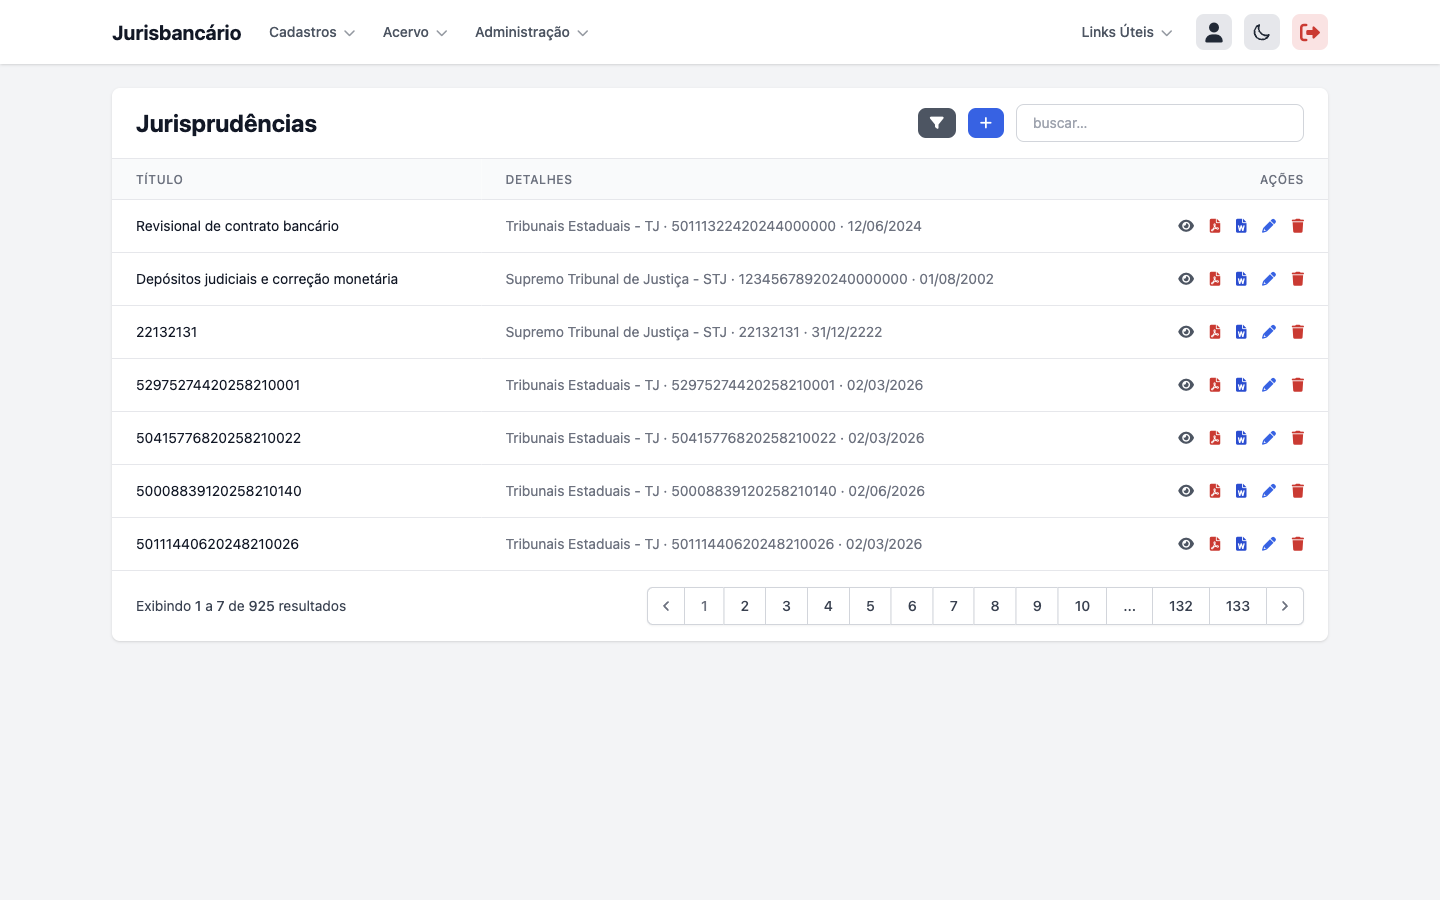Download Word file for row 50008839120258210140
Screen dimensions: 1440x900
pyautogui.click(x=1241, y=491)
